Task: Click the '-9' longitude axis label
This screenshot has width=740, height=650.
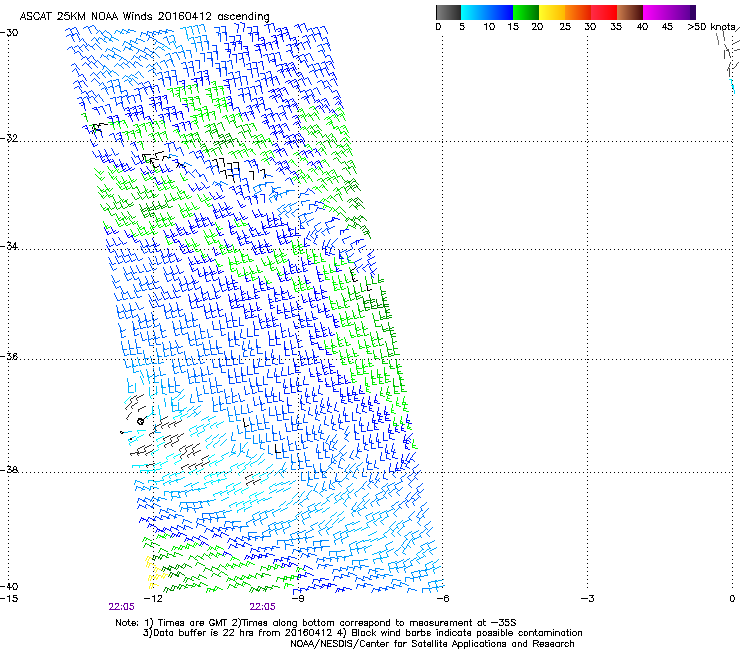Action: (297, 599)
